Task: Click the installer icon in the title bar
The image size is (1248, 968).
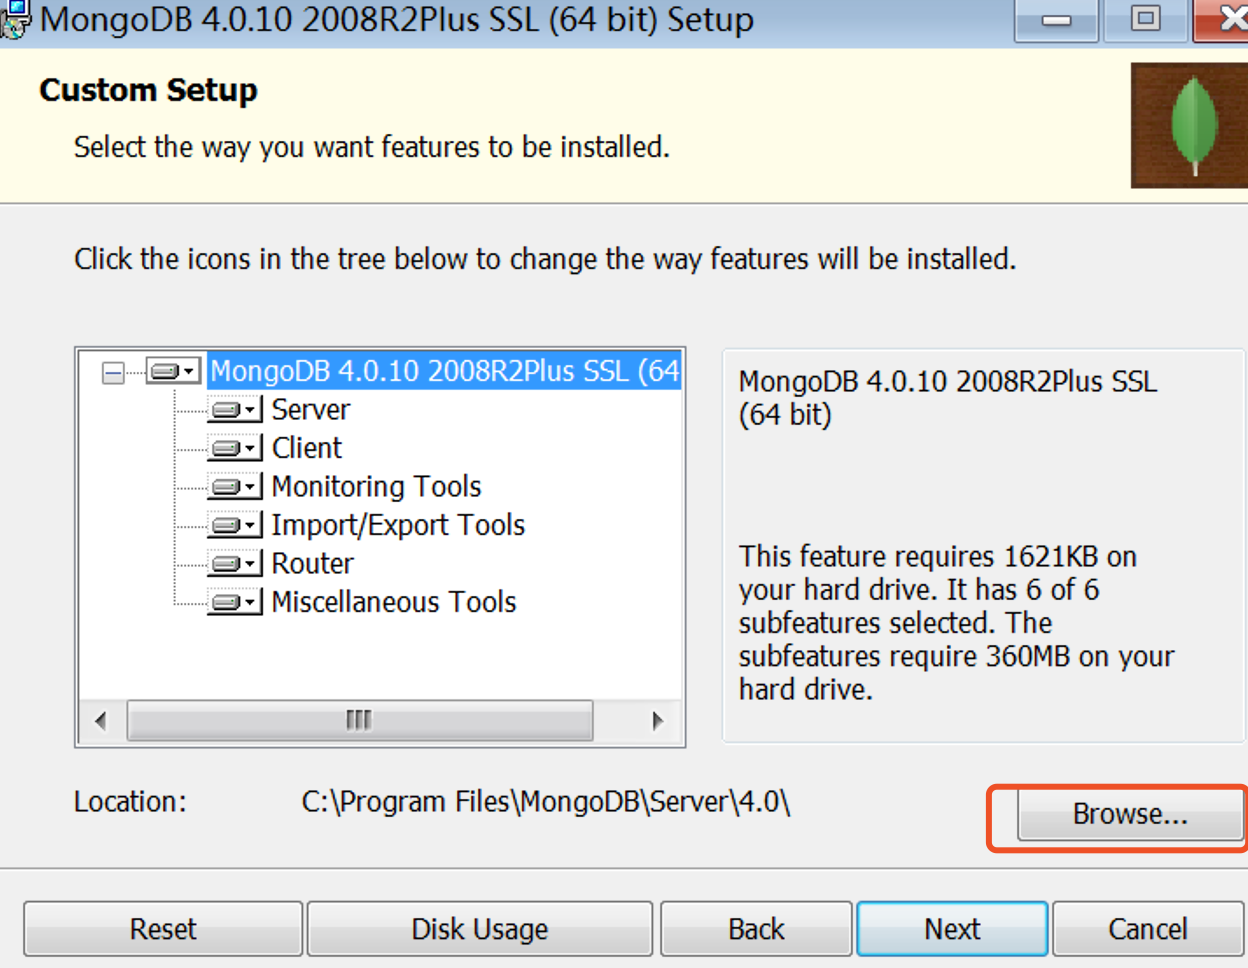Action: click(15, 19)
